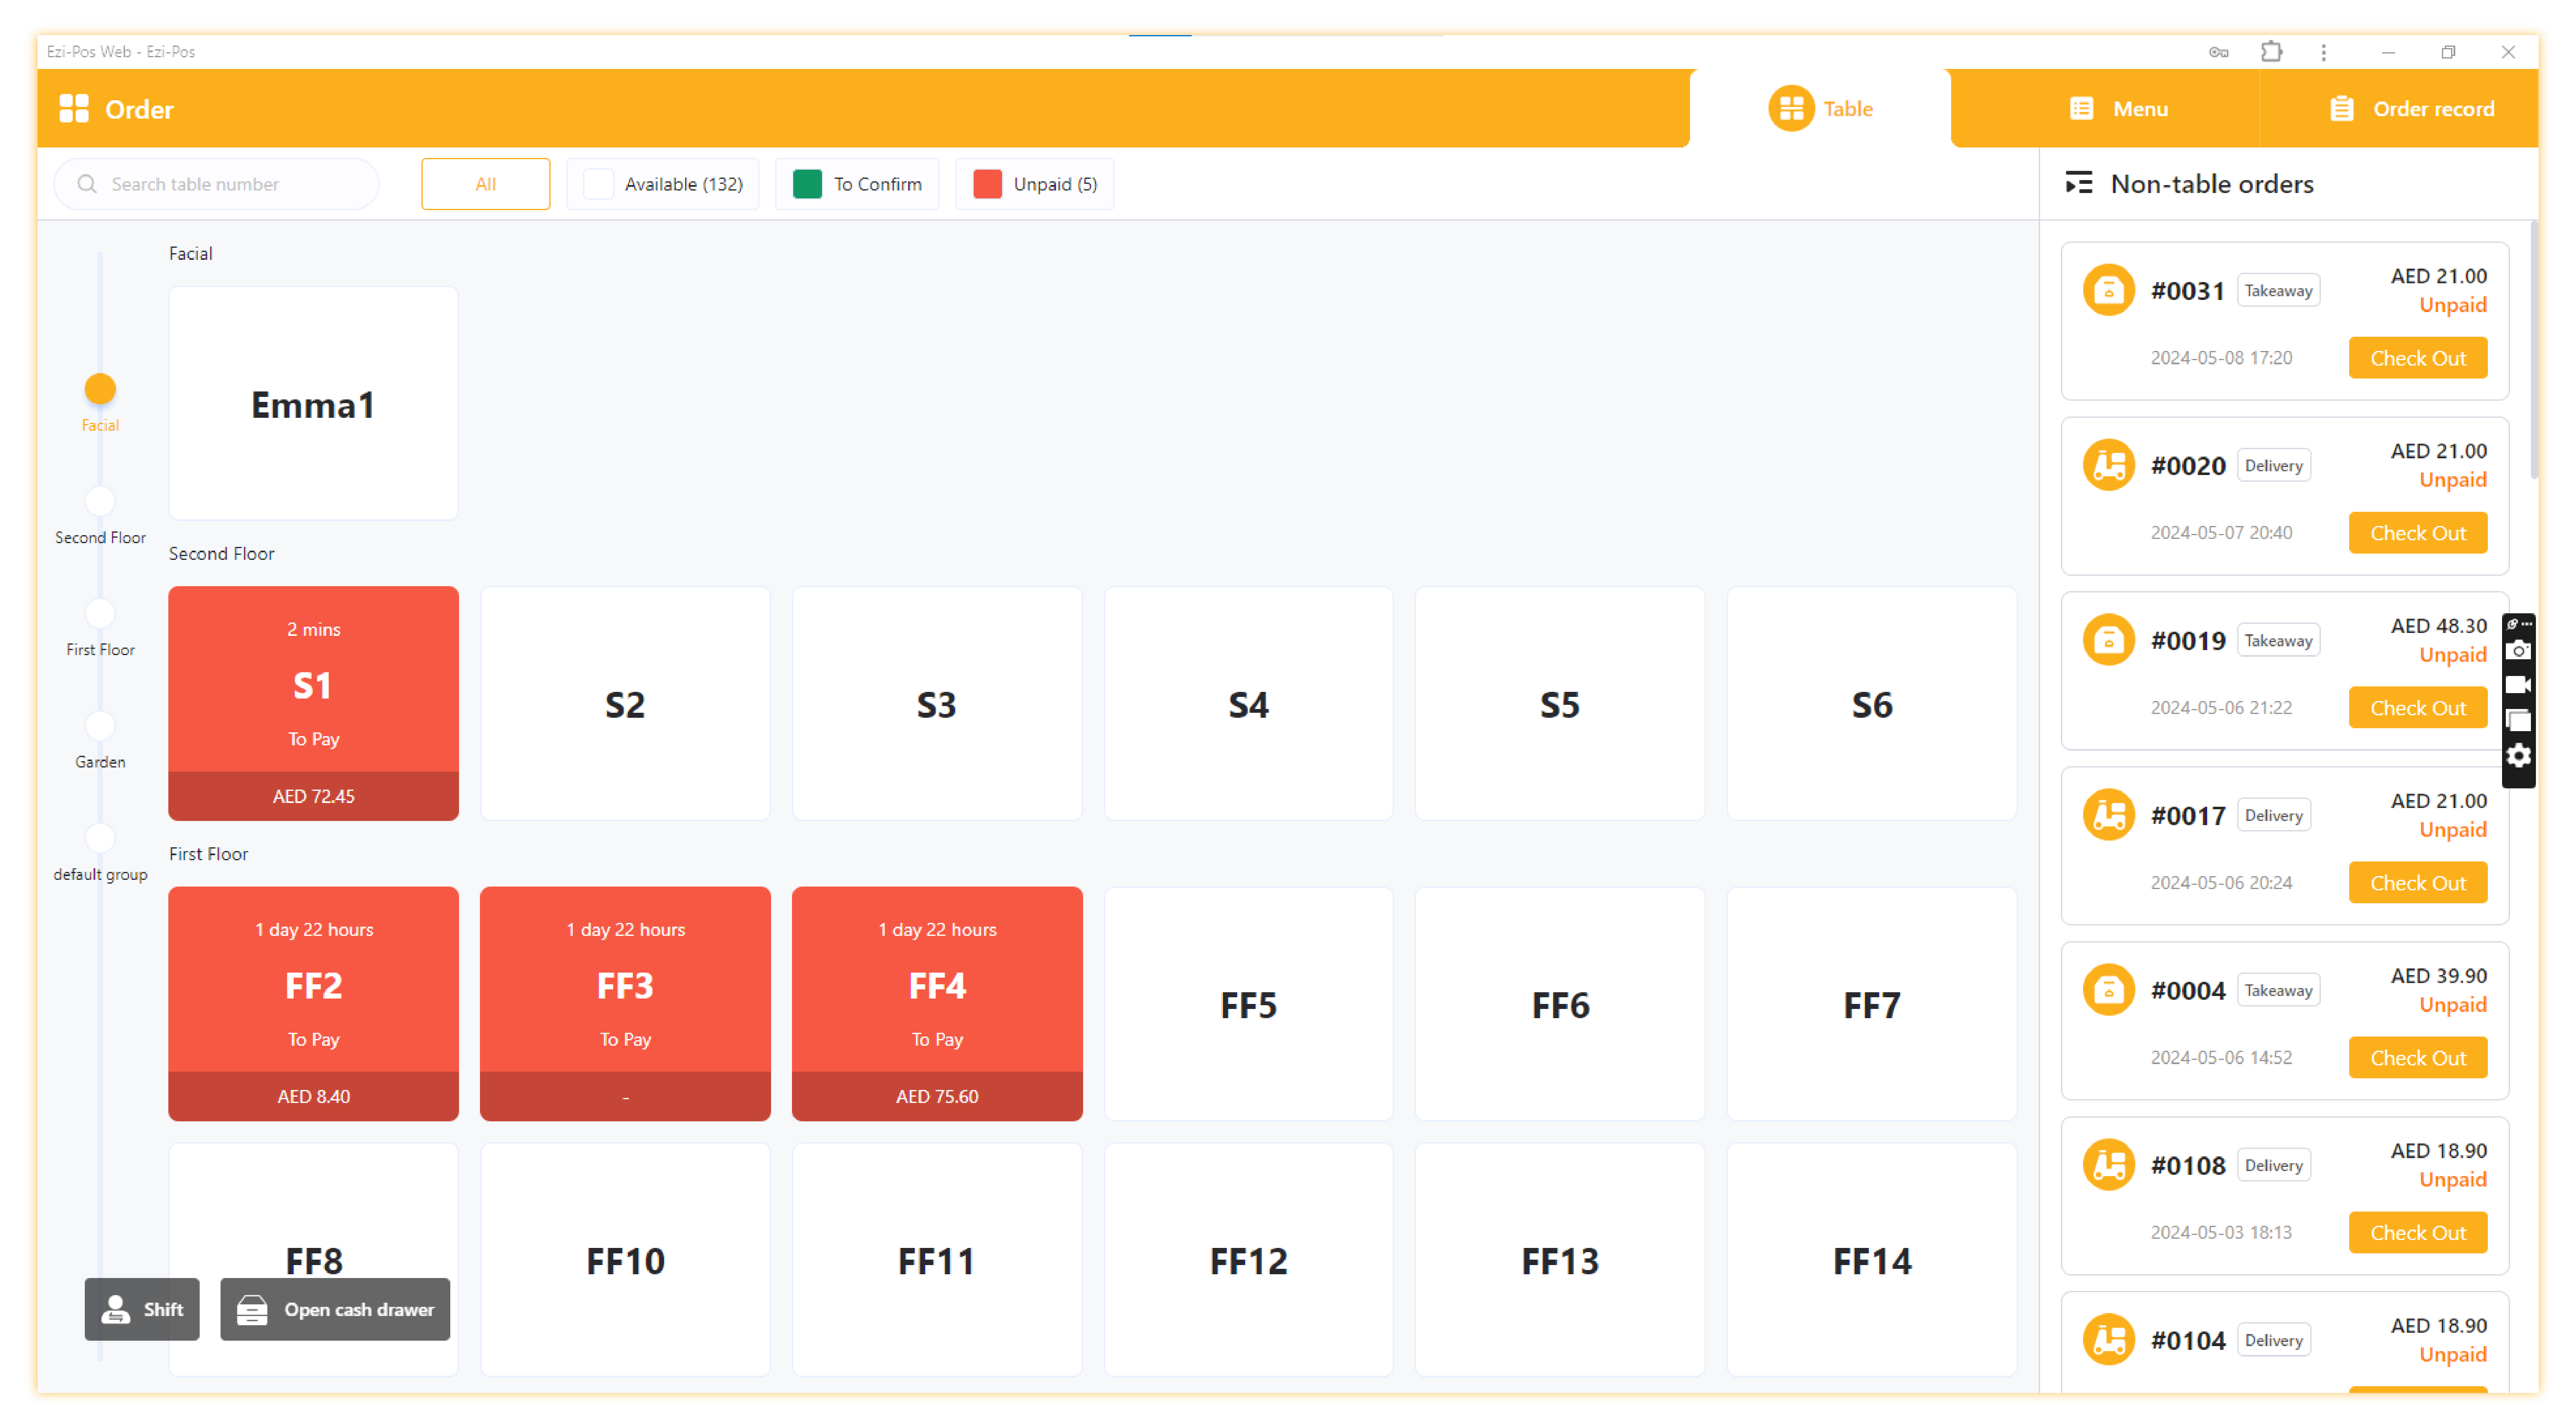Viewport: 2576px width, 1428px height.
Task: Click the takeaway bag icon for order #0031
Action: tap(2108, 290)
